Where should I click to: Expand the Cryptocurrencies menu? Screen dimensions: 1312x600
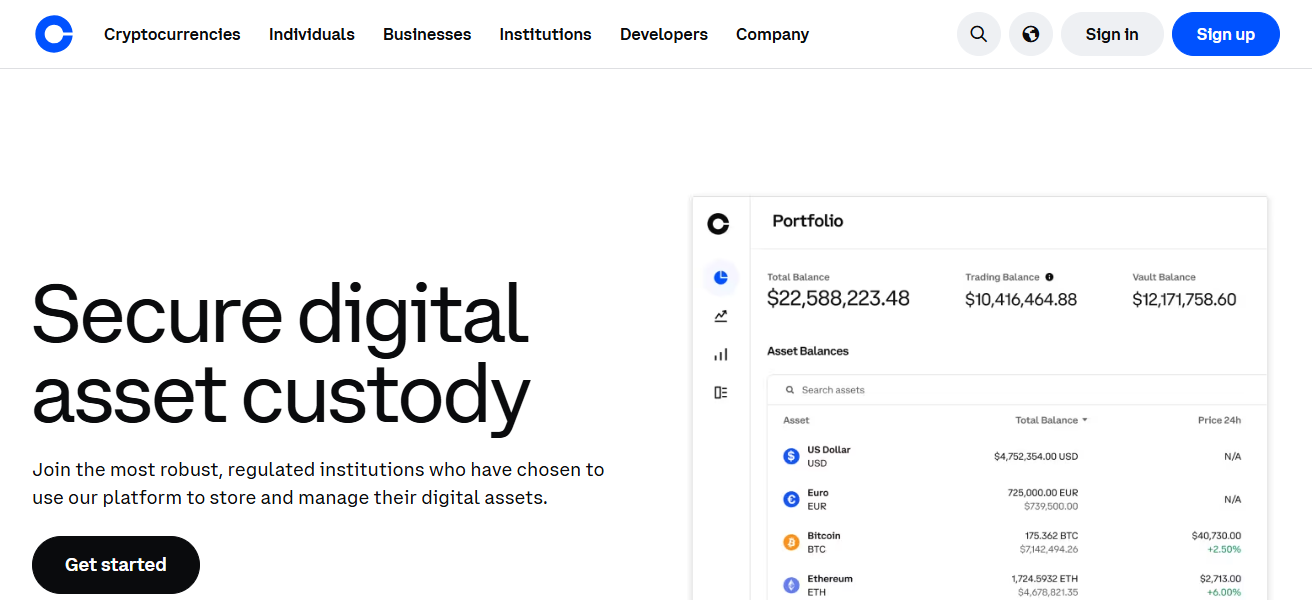(172, 34)
